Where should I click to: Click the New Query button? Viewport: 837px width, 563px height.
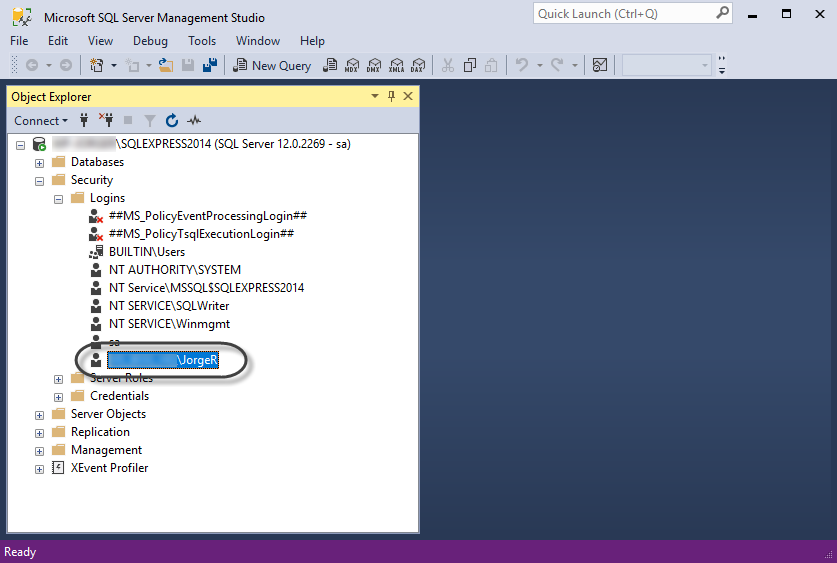(272, 66)
